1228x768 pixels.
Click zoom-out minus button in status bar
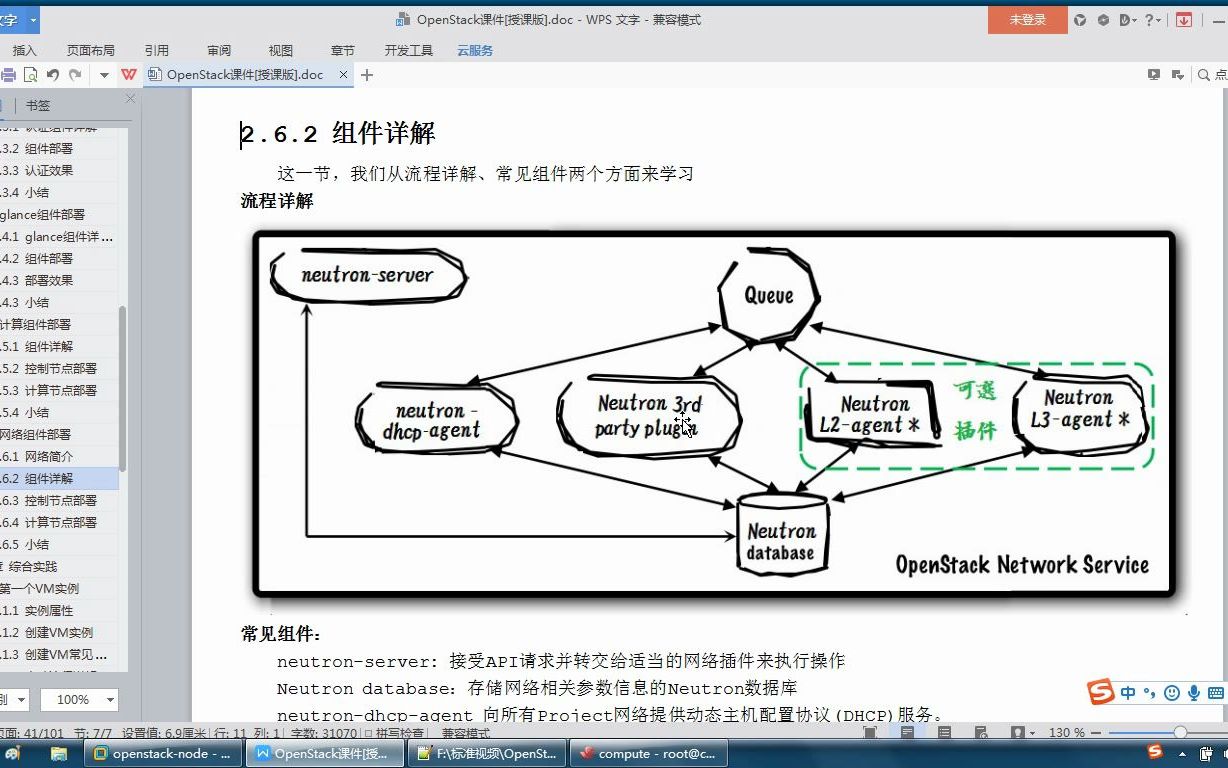click(x=1096, y=733)
